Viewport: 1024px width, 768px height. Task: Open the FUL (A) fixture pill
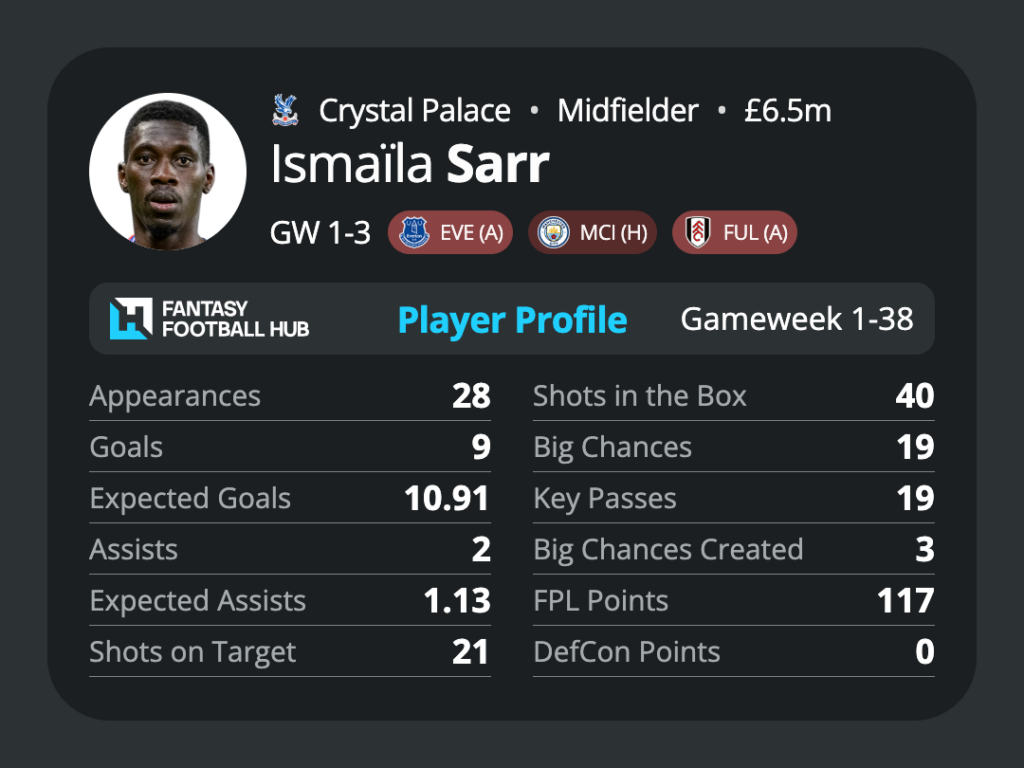pos(735,232)
